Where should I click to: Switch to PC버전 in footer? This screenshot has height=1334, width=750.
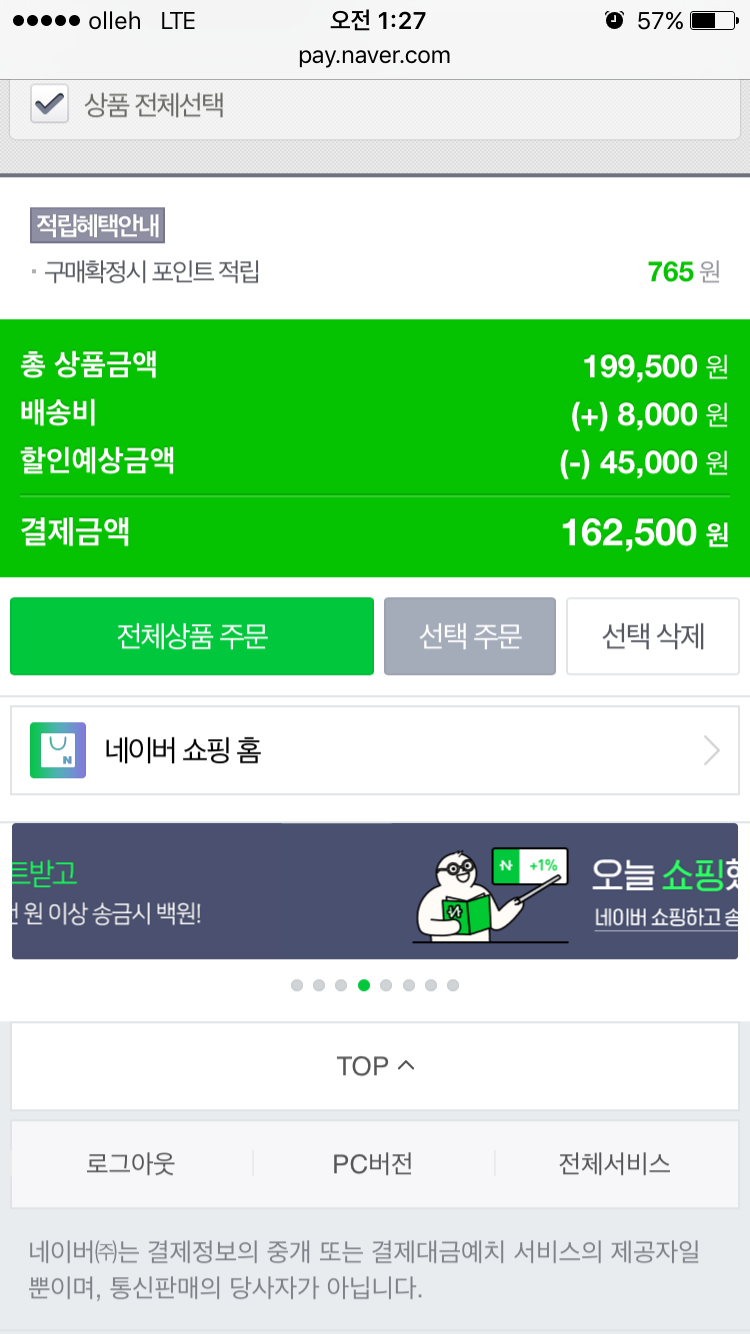click(373, 1164)
